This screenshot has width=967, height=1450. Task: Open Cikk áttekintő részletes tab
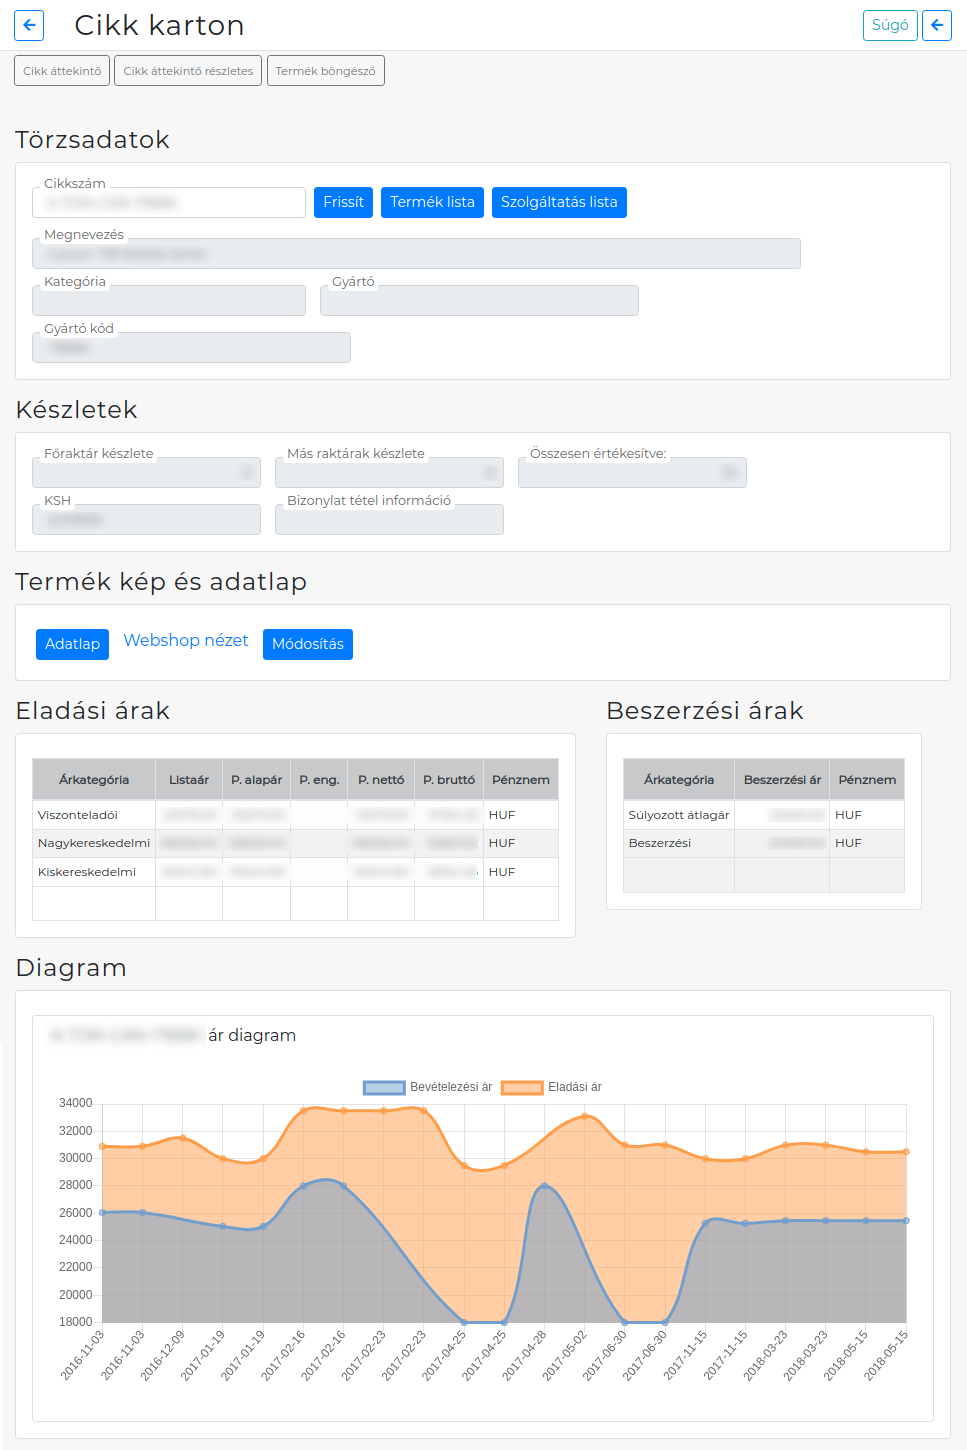tap(188, 71)
